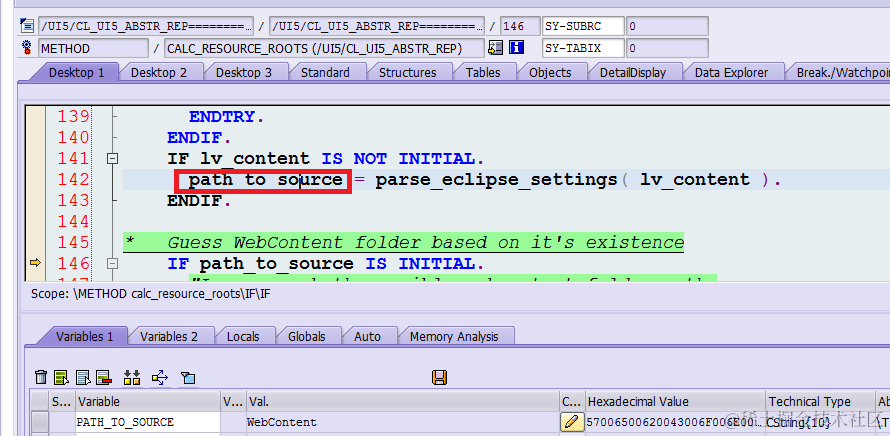The width and height of the screenshot is (890, 436).
Task: Click the blue information icon
Action: click(517, 48)
